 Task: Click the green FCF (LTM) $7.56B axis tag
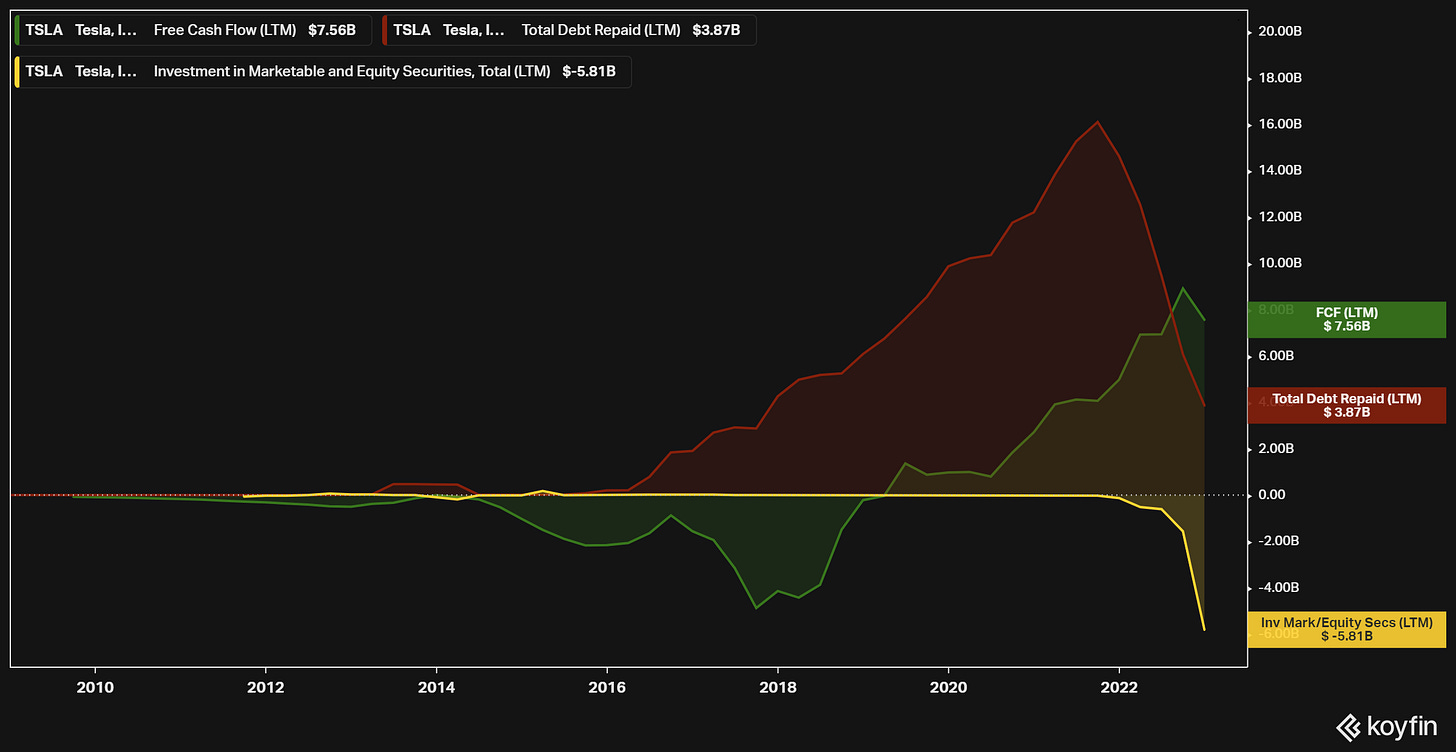1346,319
